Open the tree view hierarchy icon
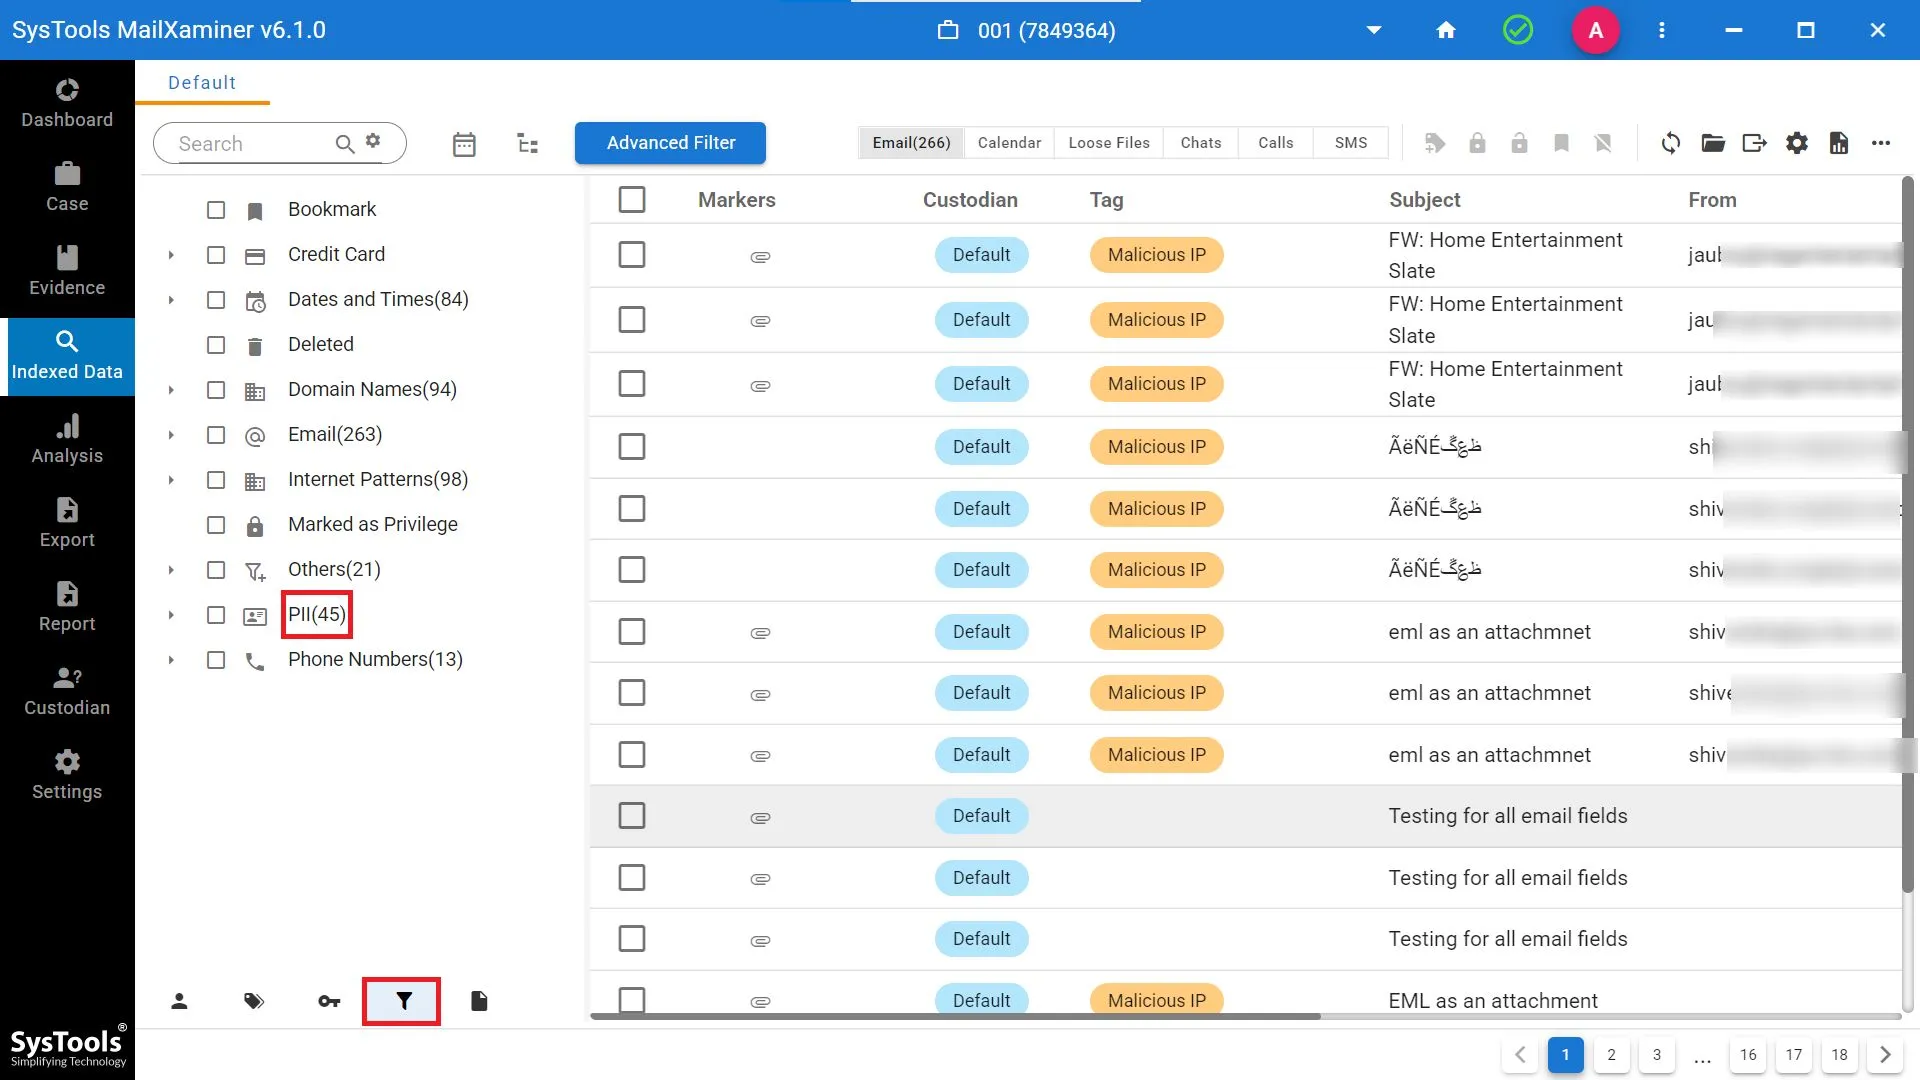 527,144
